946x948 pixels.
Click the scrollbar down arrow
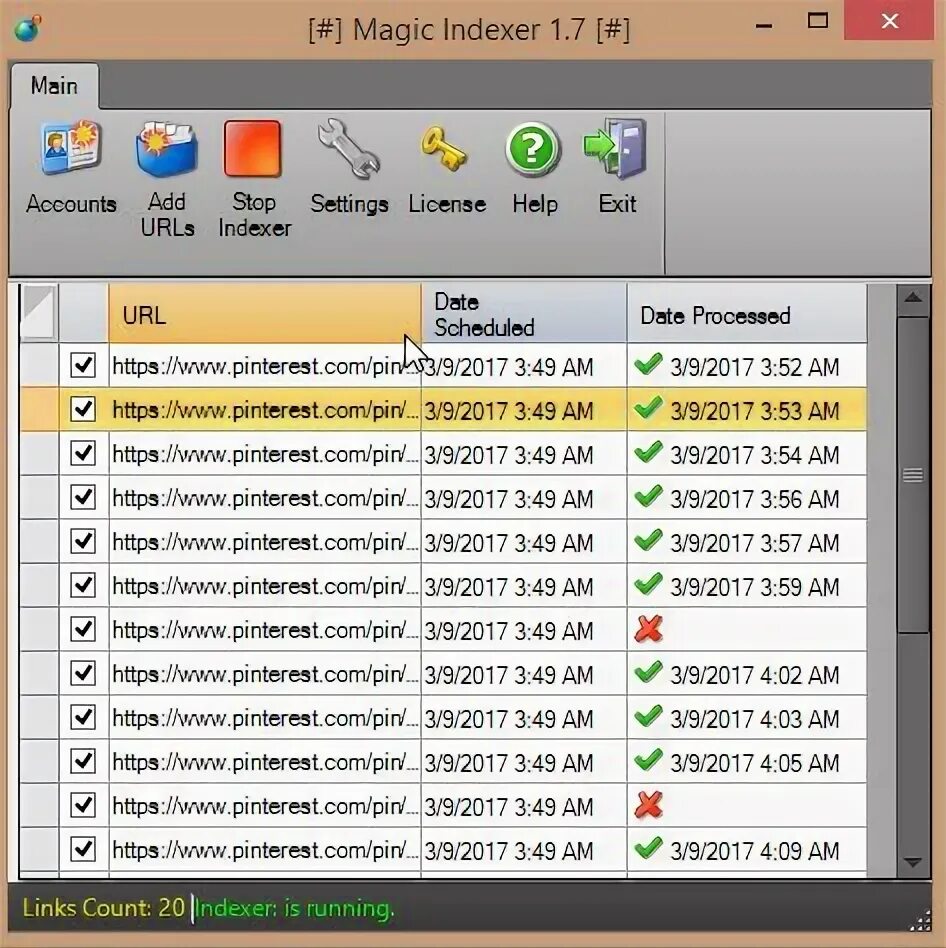point(914,860)
